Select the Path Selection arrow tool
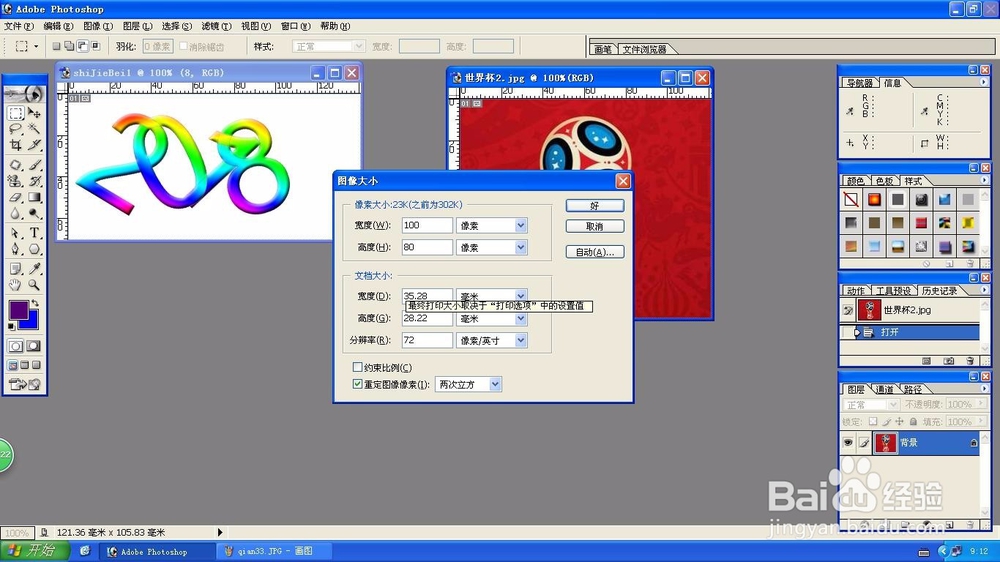 point(16,233)
